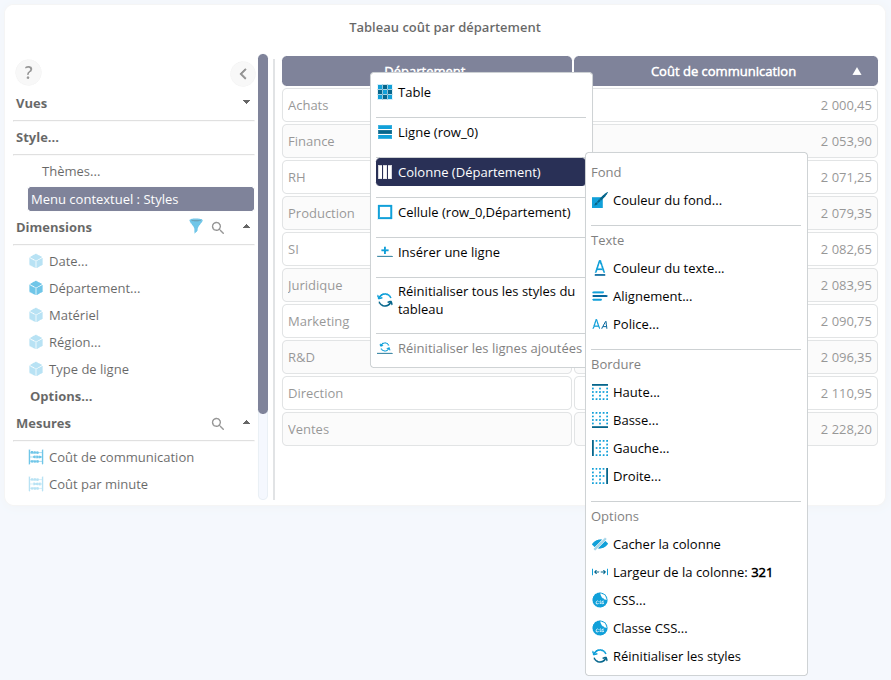Open the Dimensions search magnifier
This screenshot has height=680, width=891.
pyautogui.click(x=218, y=228)
